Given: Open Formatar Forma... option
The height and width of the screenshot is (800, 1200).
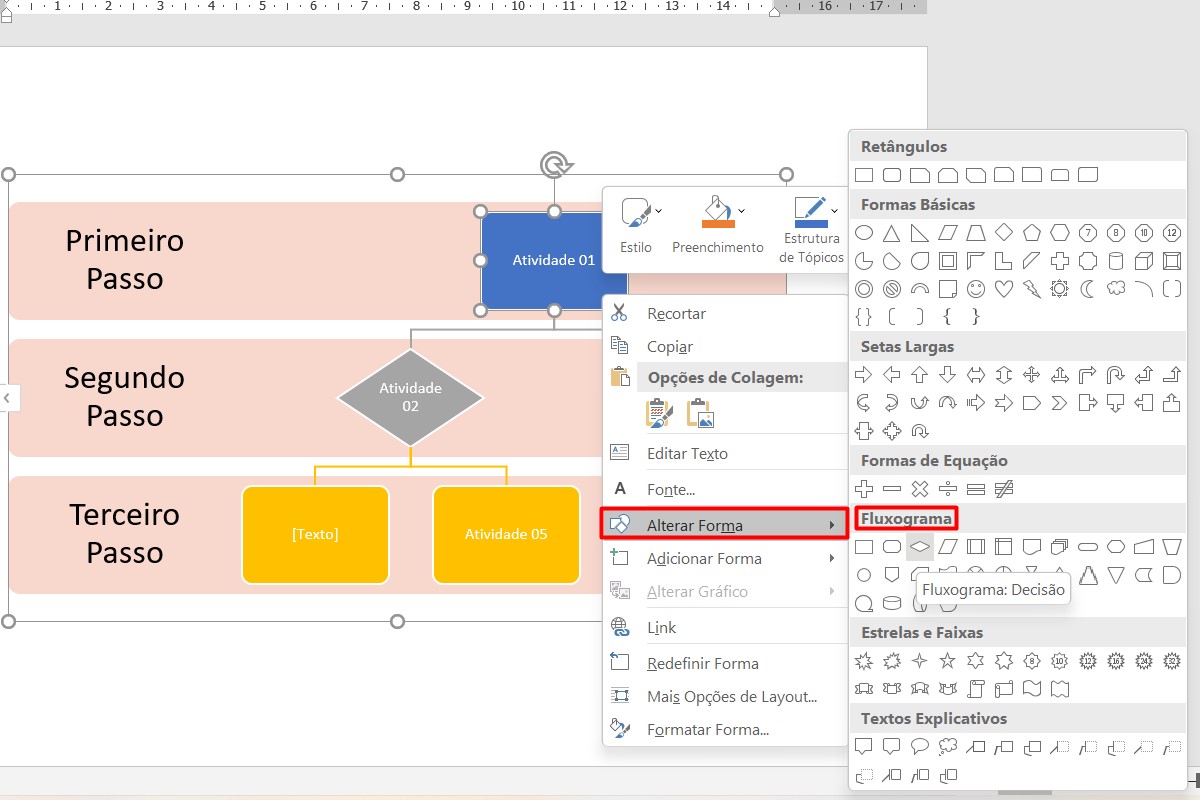Looking at the screenshot, I should click(725, 729).
